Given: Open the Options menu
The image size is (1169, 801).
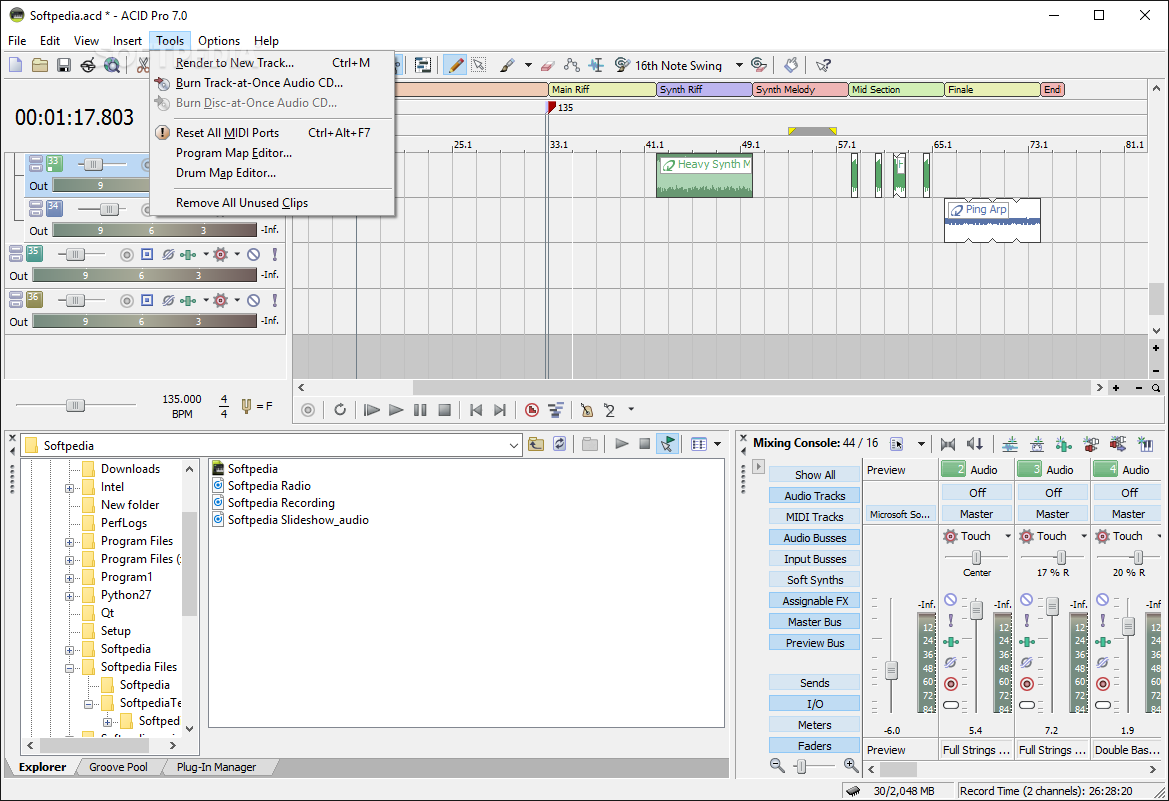Looking at the screenshot, I should click(218, 41).
